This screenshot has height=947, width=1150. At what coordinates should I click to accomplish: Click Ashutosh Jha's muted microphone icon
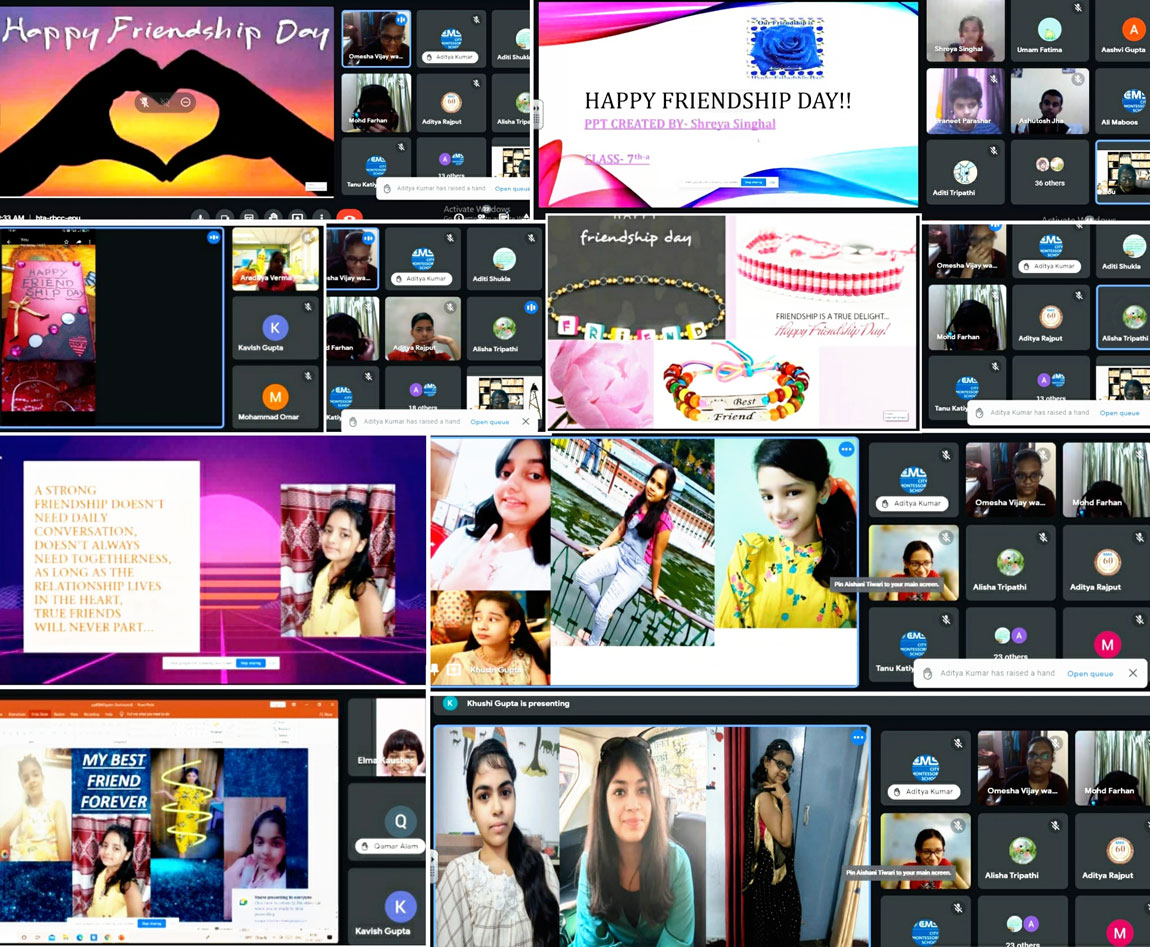(1077, 78)
